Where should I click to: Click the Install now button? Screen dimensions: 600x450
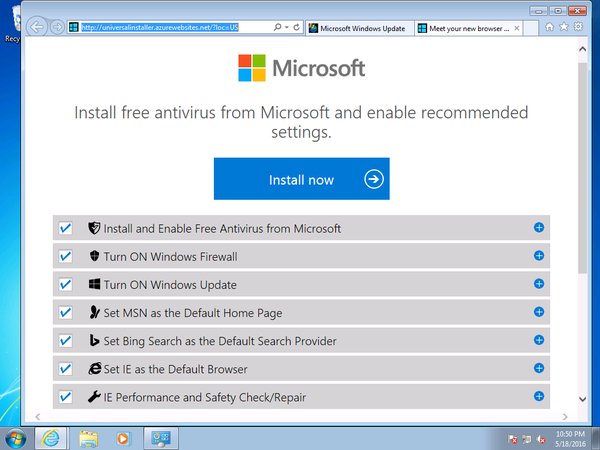pos(302,179)
